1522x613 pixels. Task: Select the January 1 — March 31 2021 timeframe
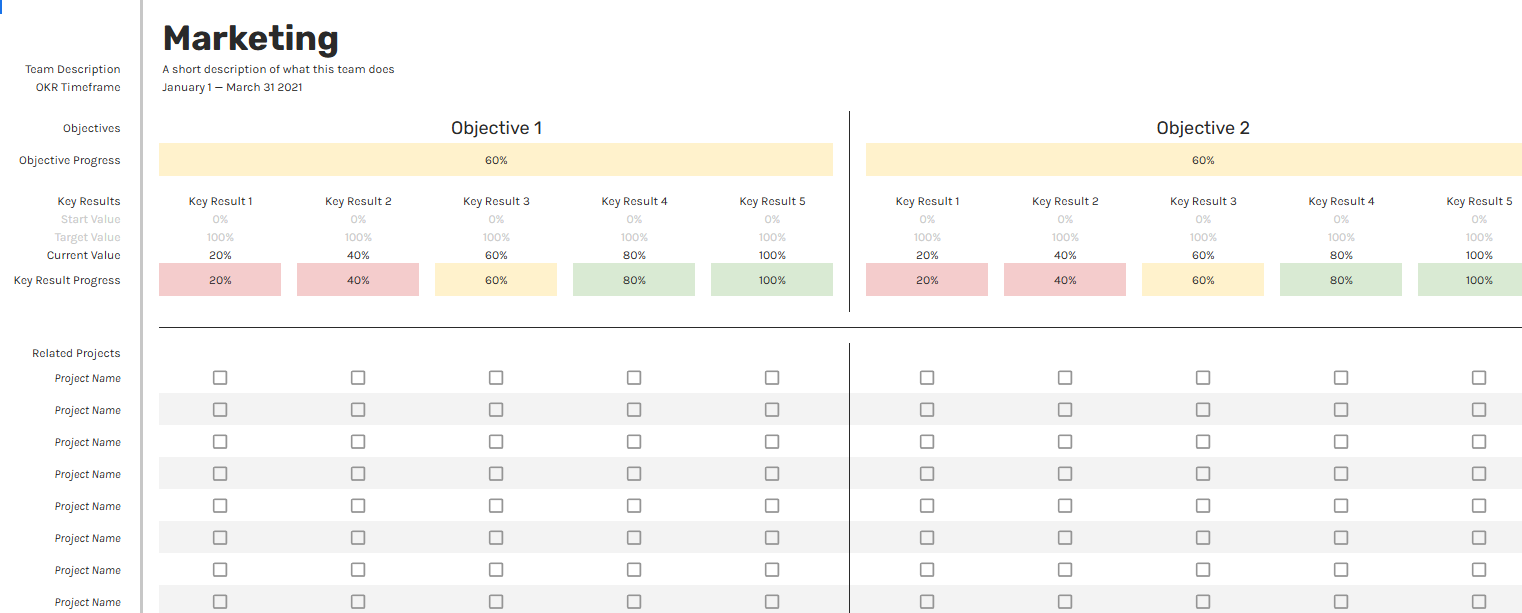coord(232,87)
